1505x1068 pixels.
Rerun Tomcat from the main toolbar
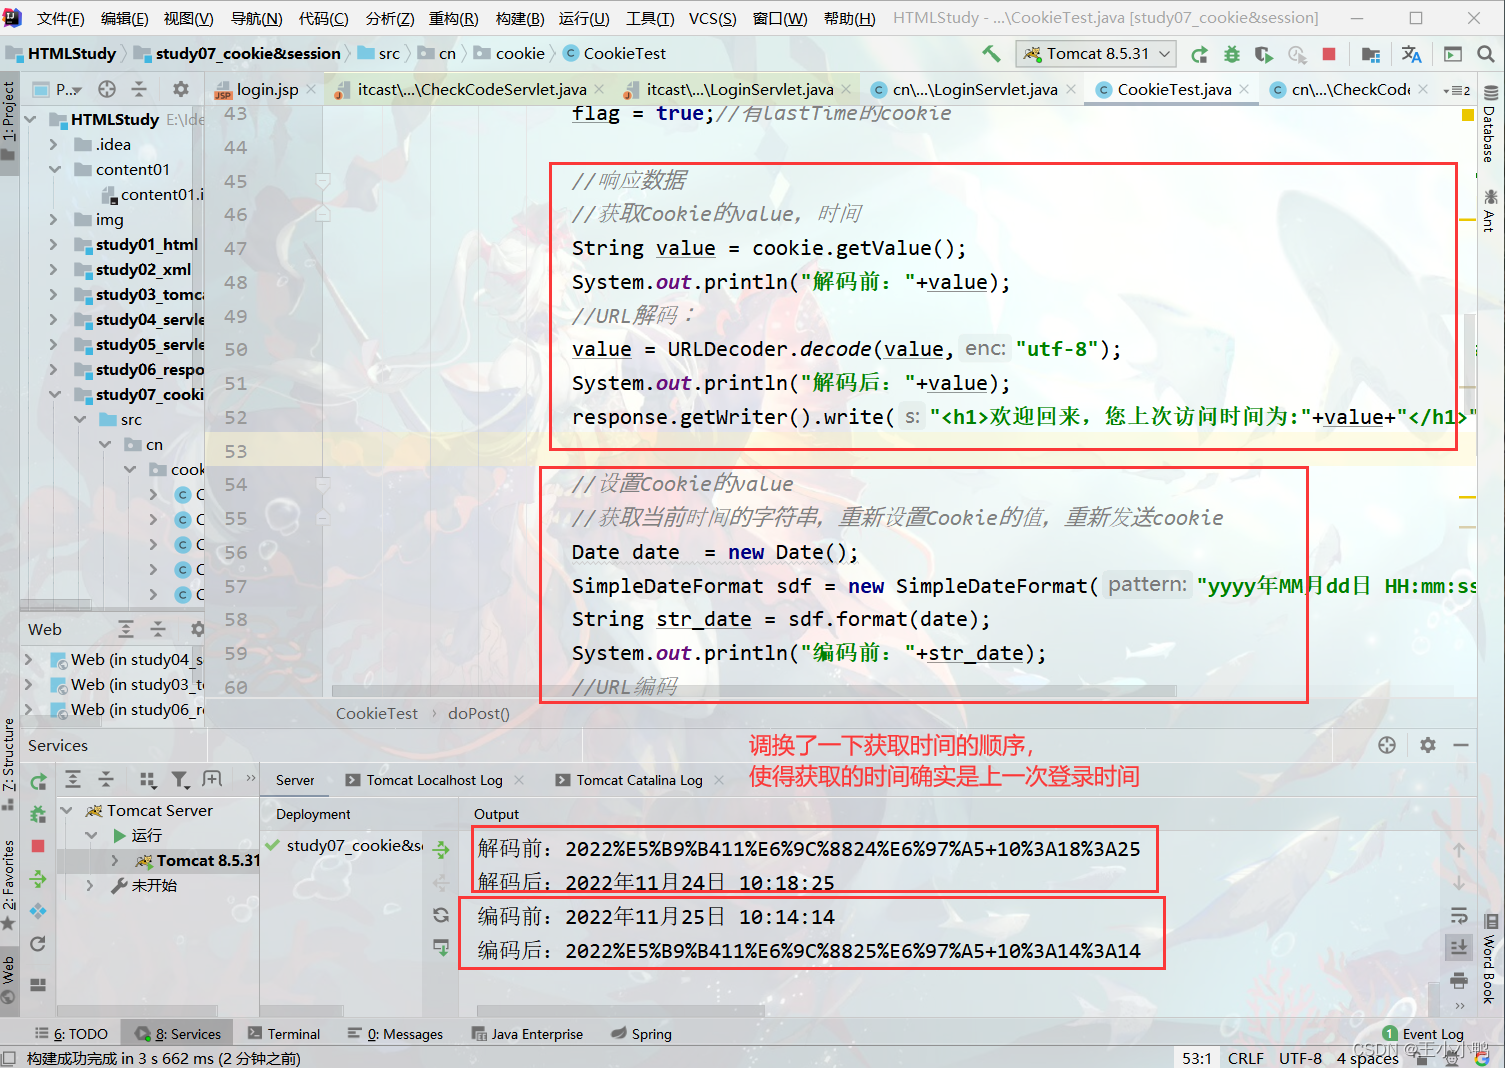point(1200,54)
